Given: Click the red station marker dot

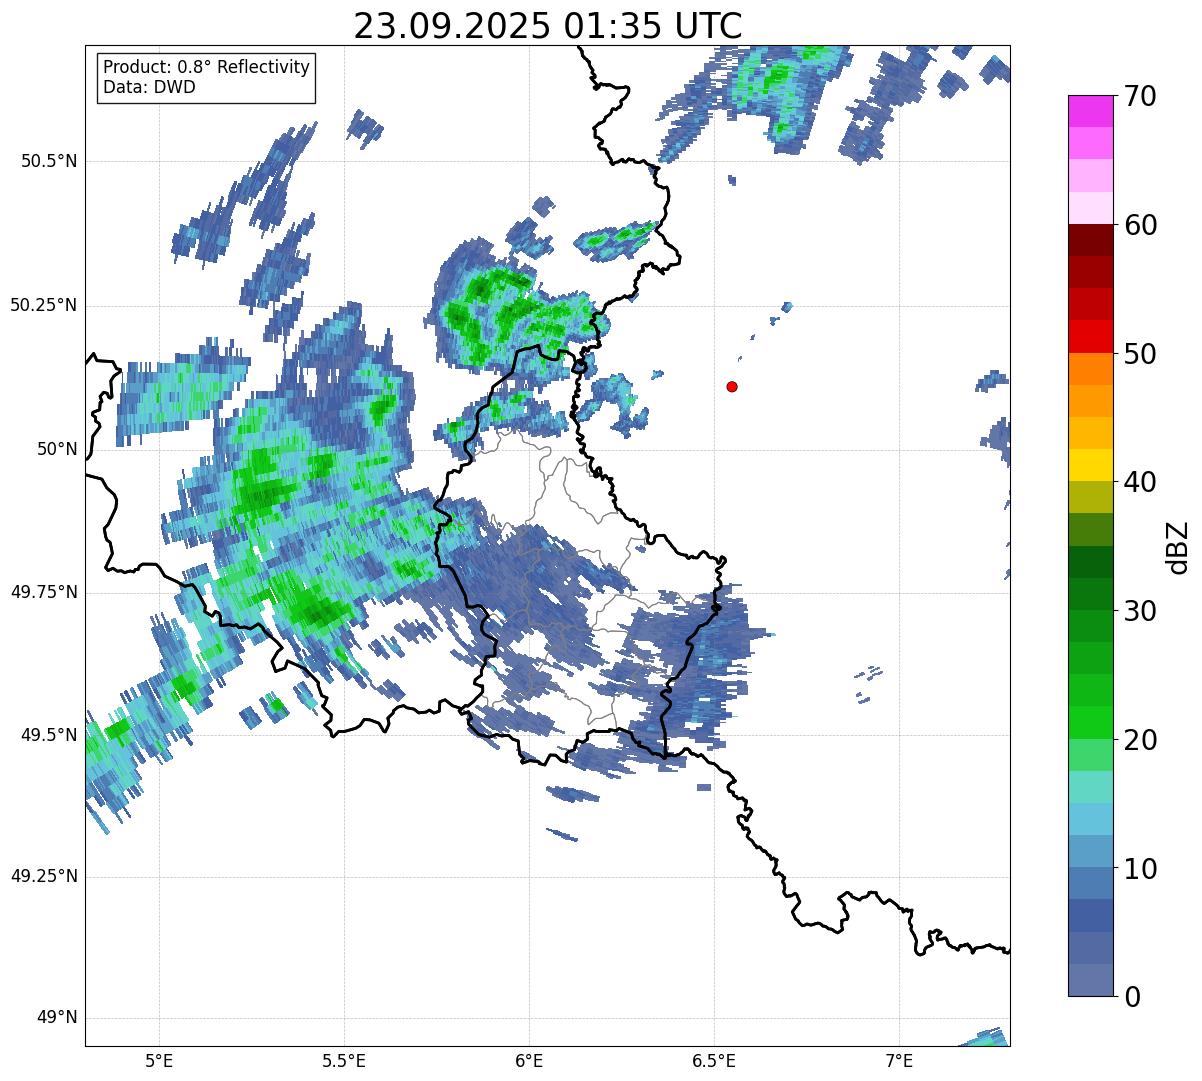Looking at the screenshot, I should pyautogui.click(x=732, y=387).
